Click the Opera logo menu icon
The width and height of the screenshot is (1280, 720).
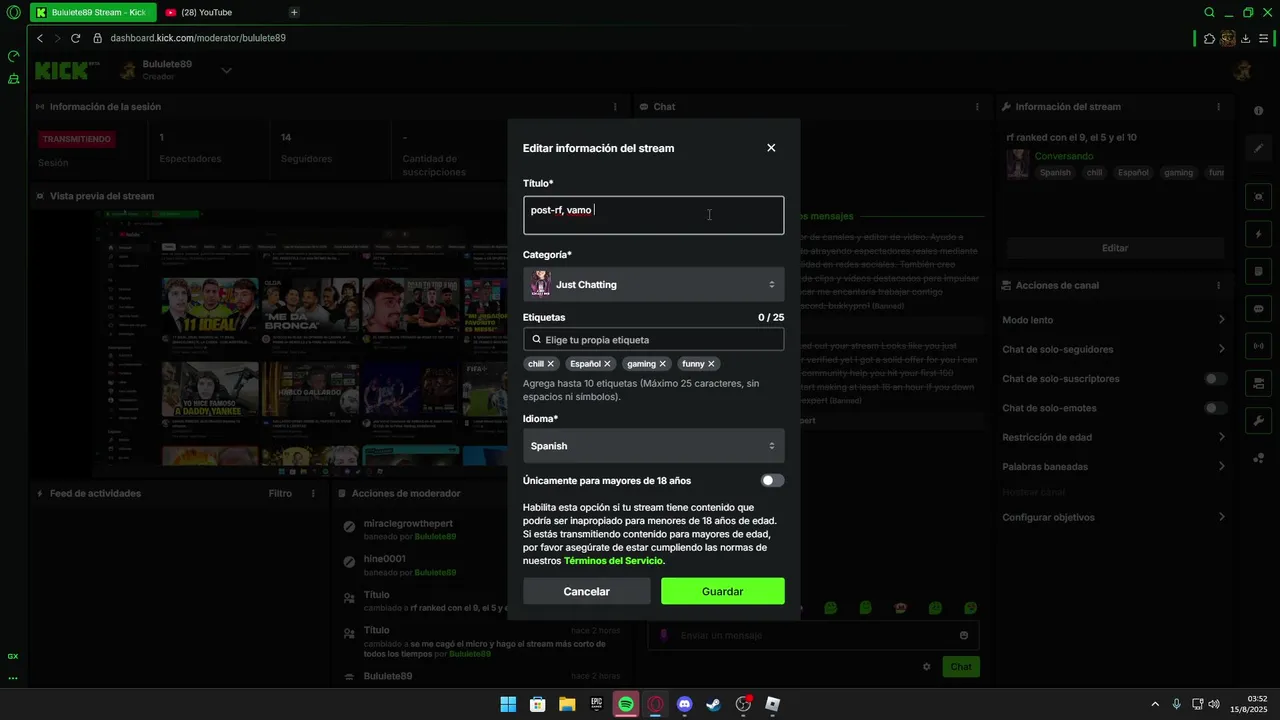pyautogui.click(x=13, y=13)
